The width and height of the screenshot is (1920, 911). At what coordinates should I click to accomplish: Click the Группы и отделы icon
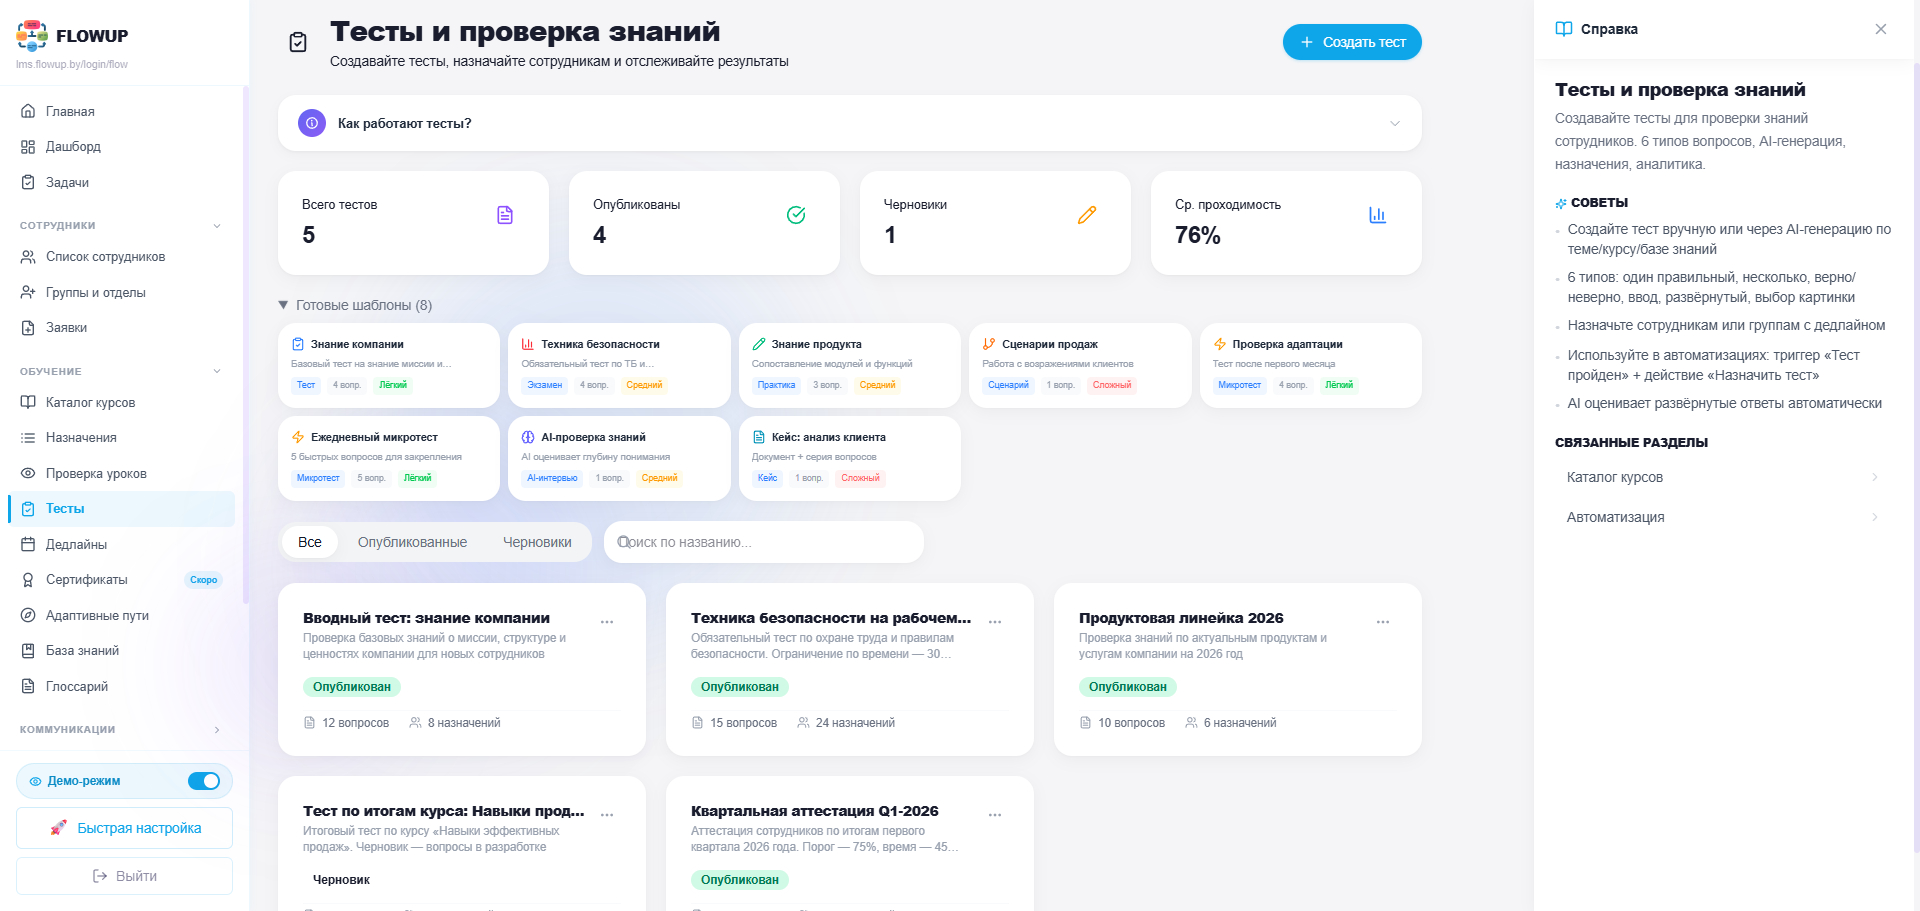pos(28,292)
